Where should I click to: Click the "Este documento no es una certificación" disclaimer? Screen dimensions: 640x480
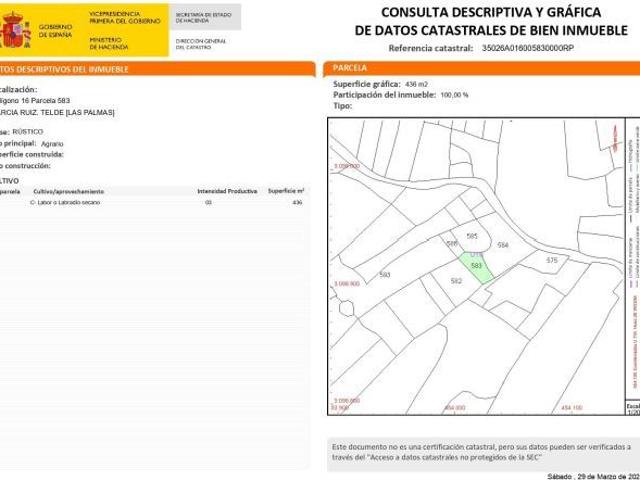click(483, 452)
